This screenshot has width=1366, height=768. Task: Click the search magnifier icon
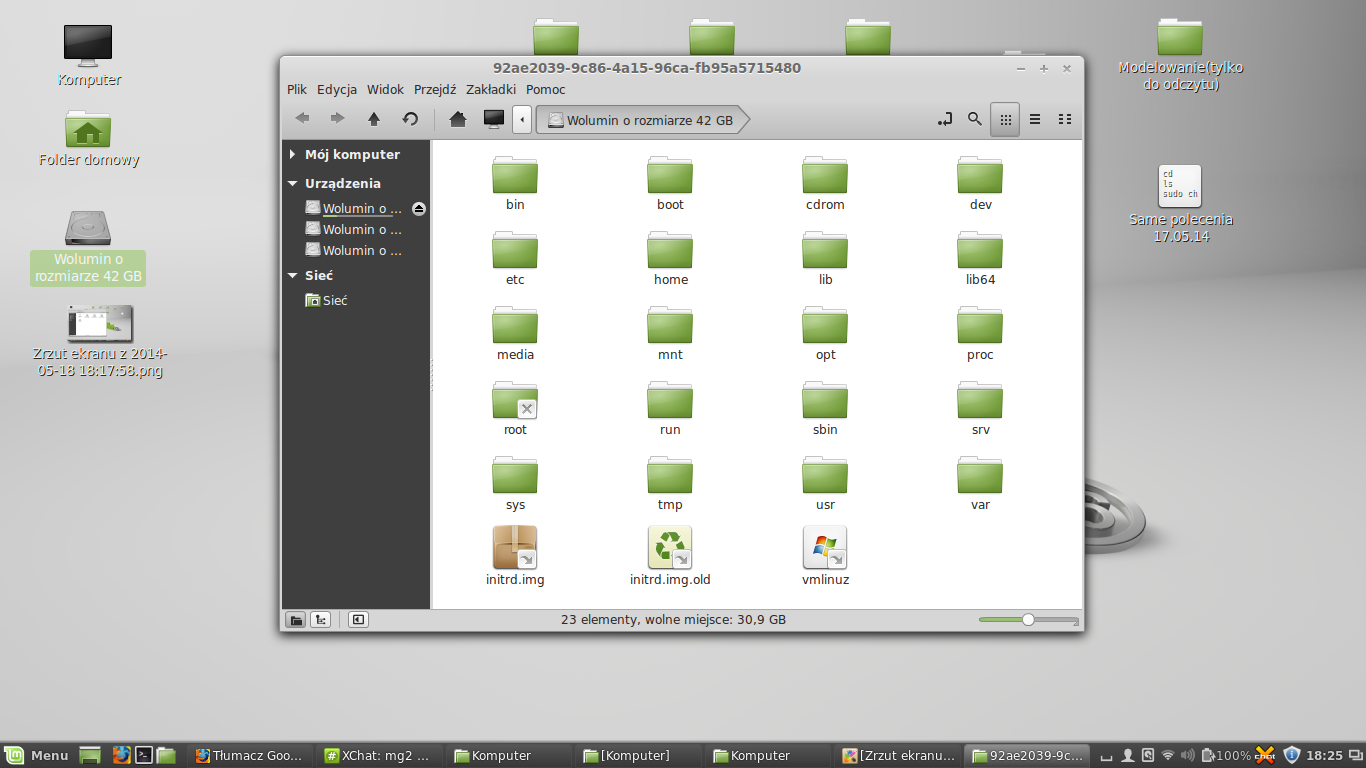coord(974,119)
